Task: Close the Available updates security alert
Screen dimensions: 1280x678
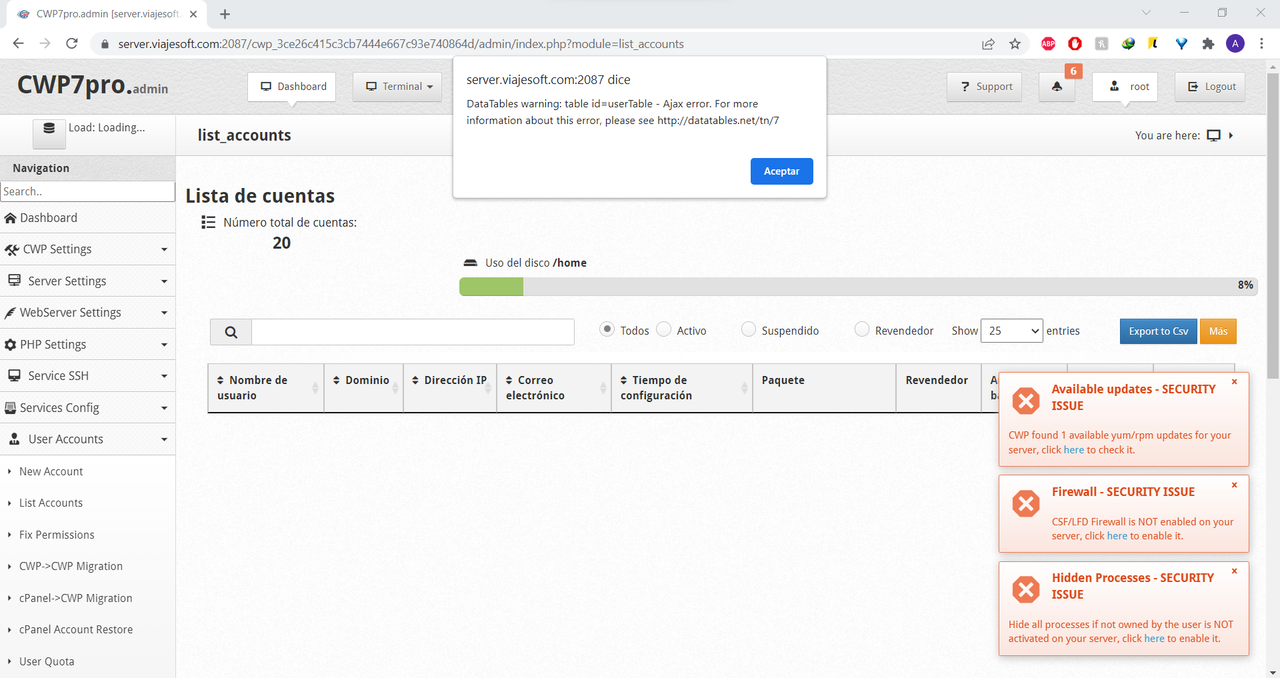Action: [x=1234, y=382]
